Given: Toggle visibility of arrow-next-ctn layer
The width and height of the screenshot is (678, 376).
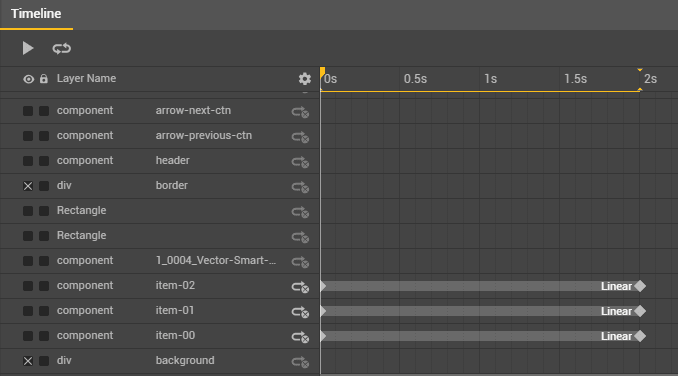Looking at the screenshot, I should click(x=28, y=111).
